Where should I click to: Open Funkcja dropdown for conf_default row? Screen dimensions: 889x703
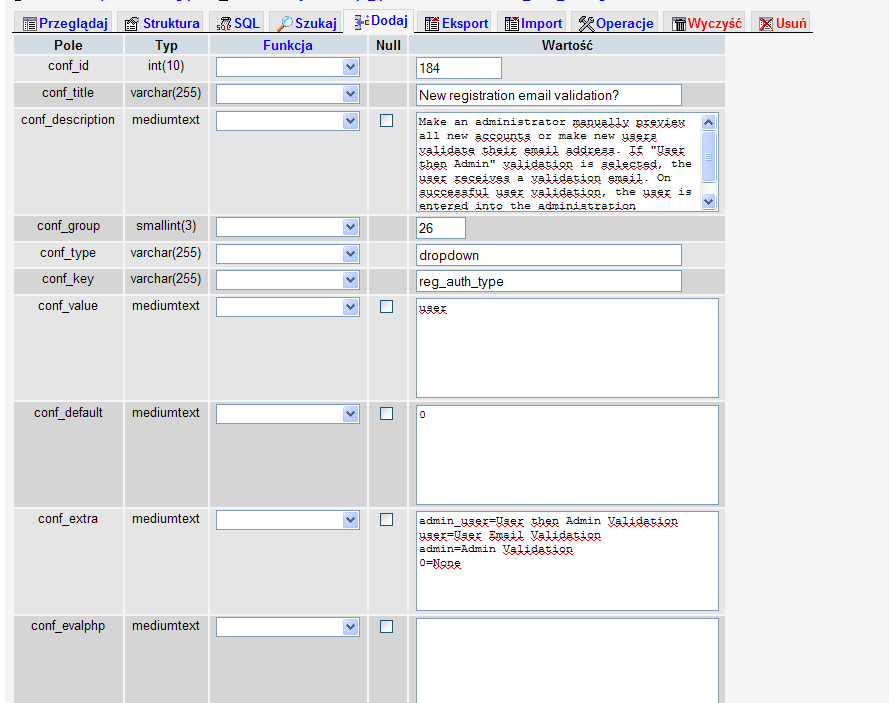[288, 414]
